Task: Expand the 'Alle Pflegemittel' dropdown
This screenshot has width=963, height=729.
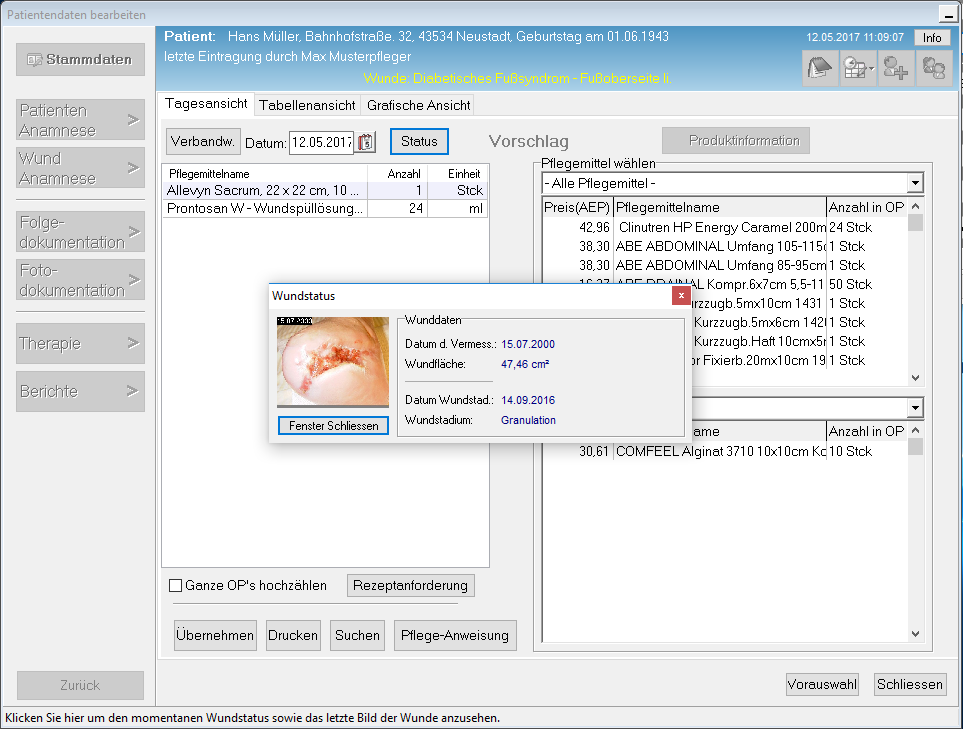Action: [x=914, y=184]
